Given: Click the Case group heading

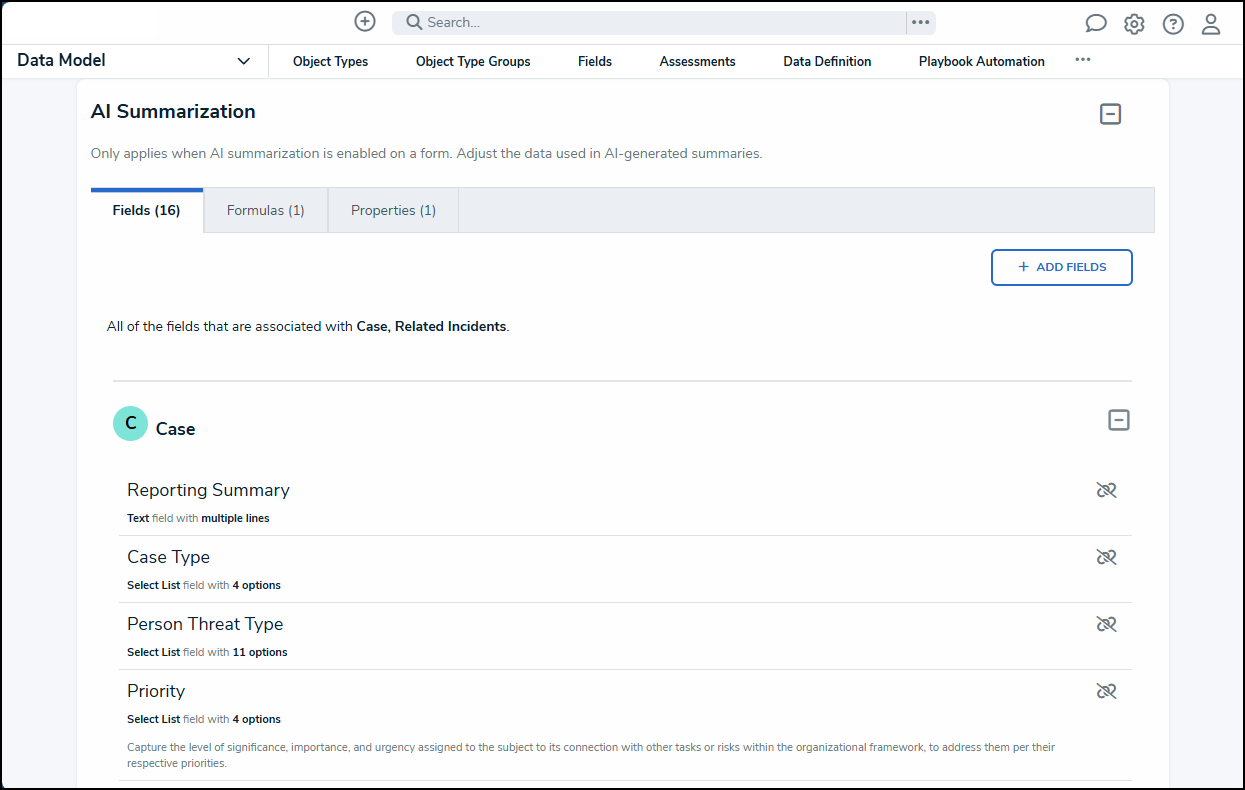Looking at the screenshot, I should click(x=175, y=429).
